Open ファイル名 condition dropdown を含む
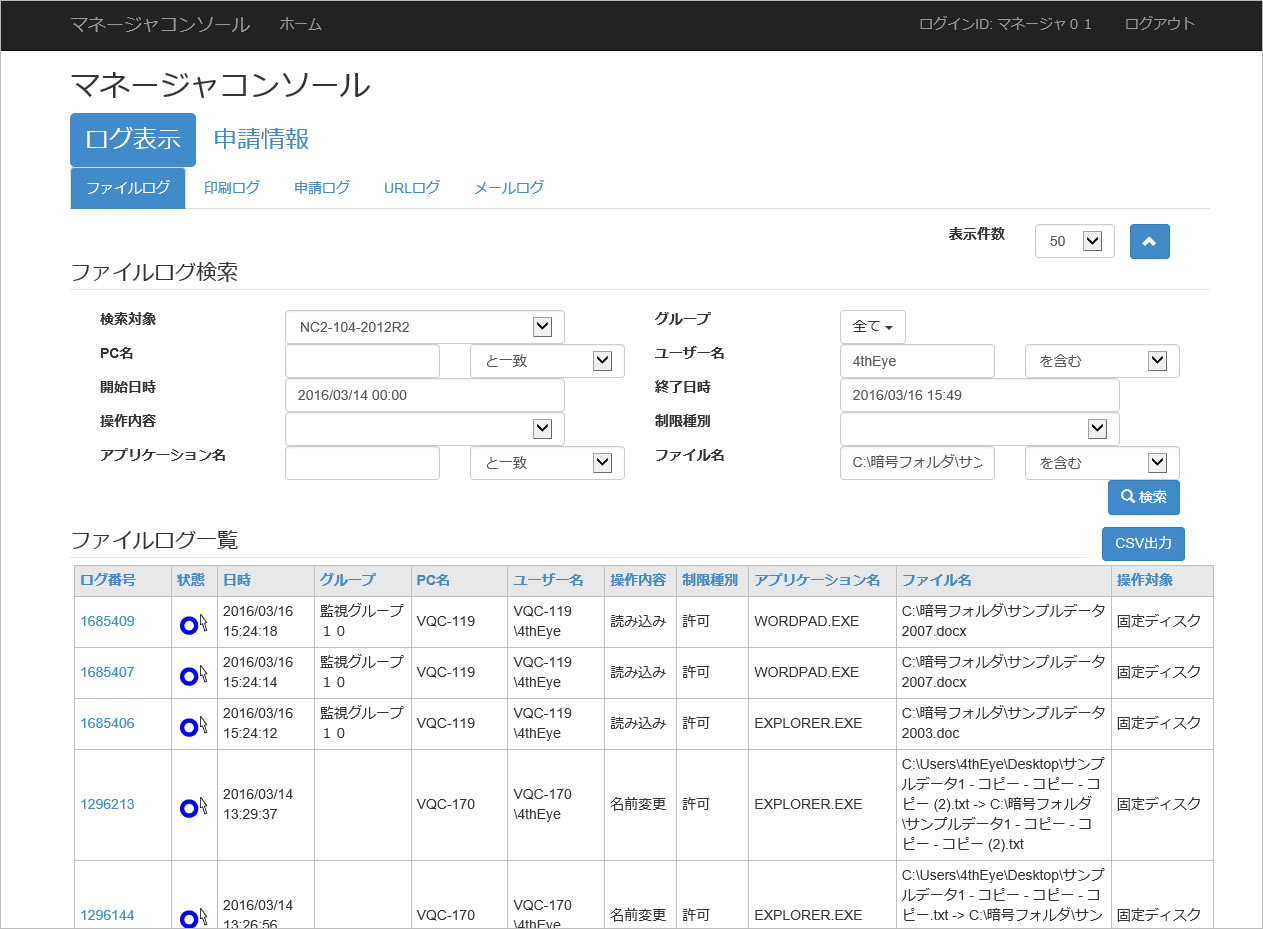Image resolution: width=1263 pixels, height=929 pixels. pyautogui.click(x=1102, y=463)
